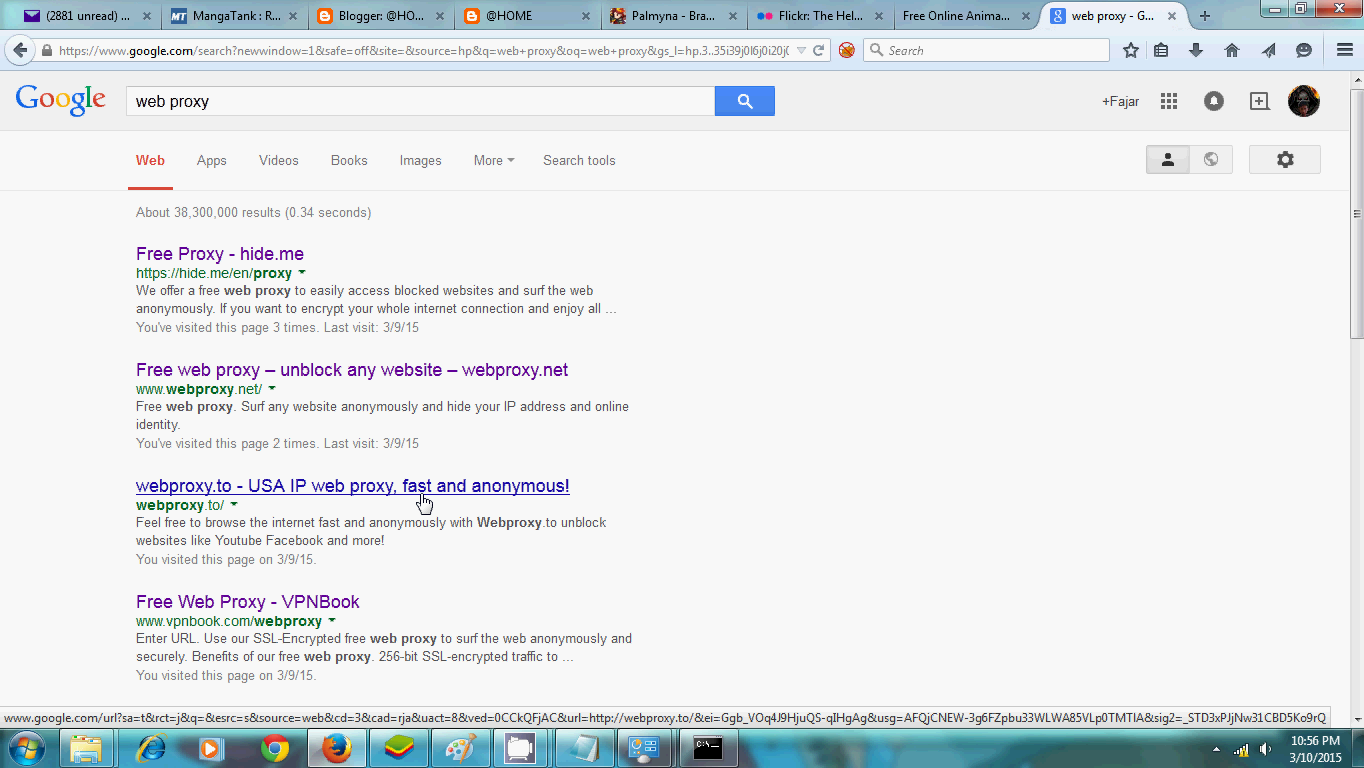Viewport: 1364px width, 768px height.
Task: Switch to the (2881 unread) mail tab
Action: point(88,16)
